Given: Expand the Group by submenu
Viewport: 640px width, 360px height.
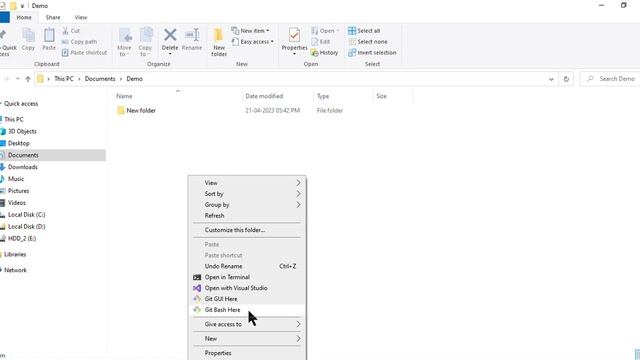Looking at the screenshot, I should click(248, 204).
